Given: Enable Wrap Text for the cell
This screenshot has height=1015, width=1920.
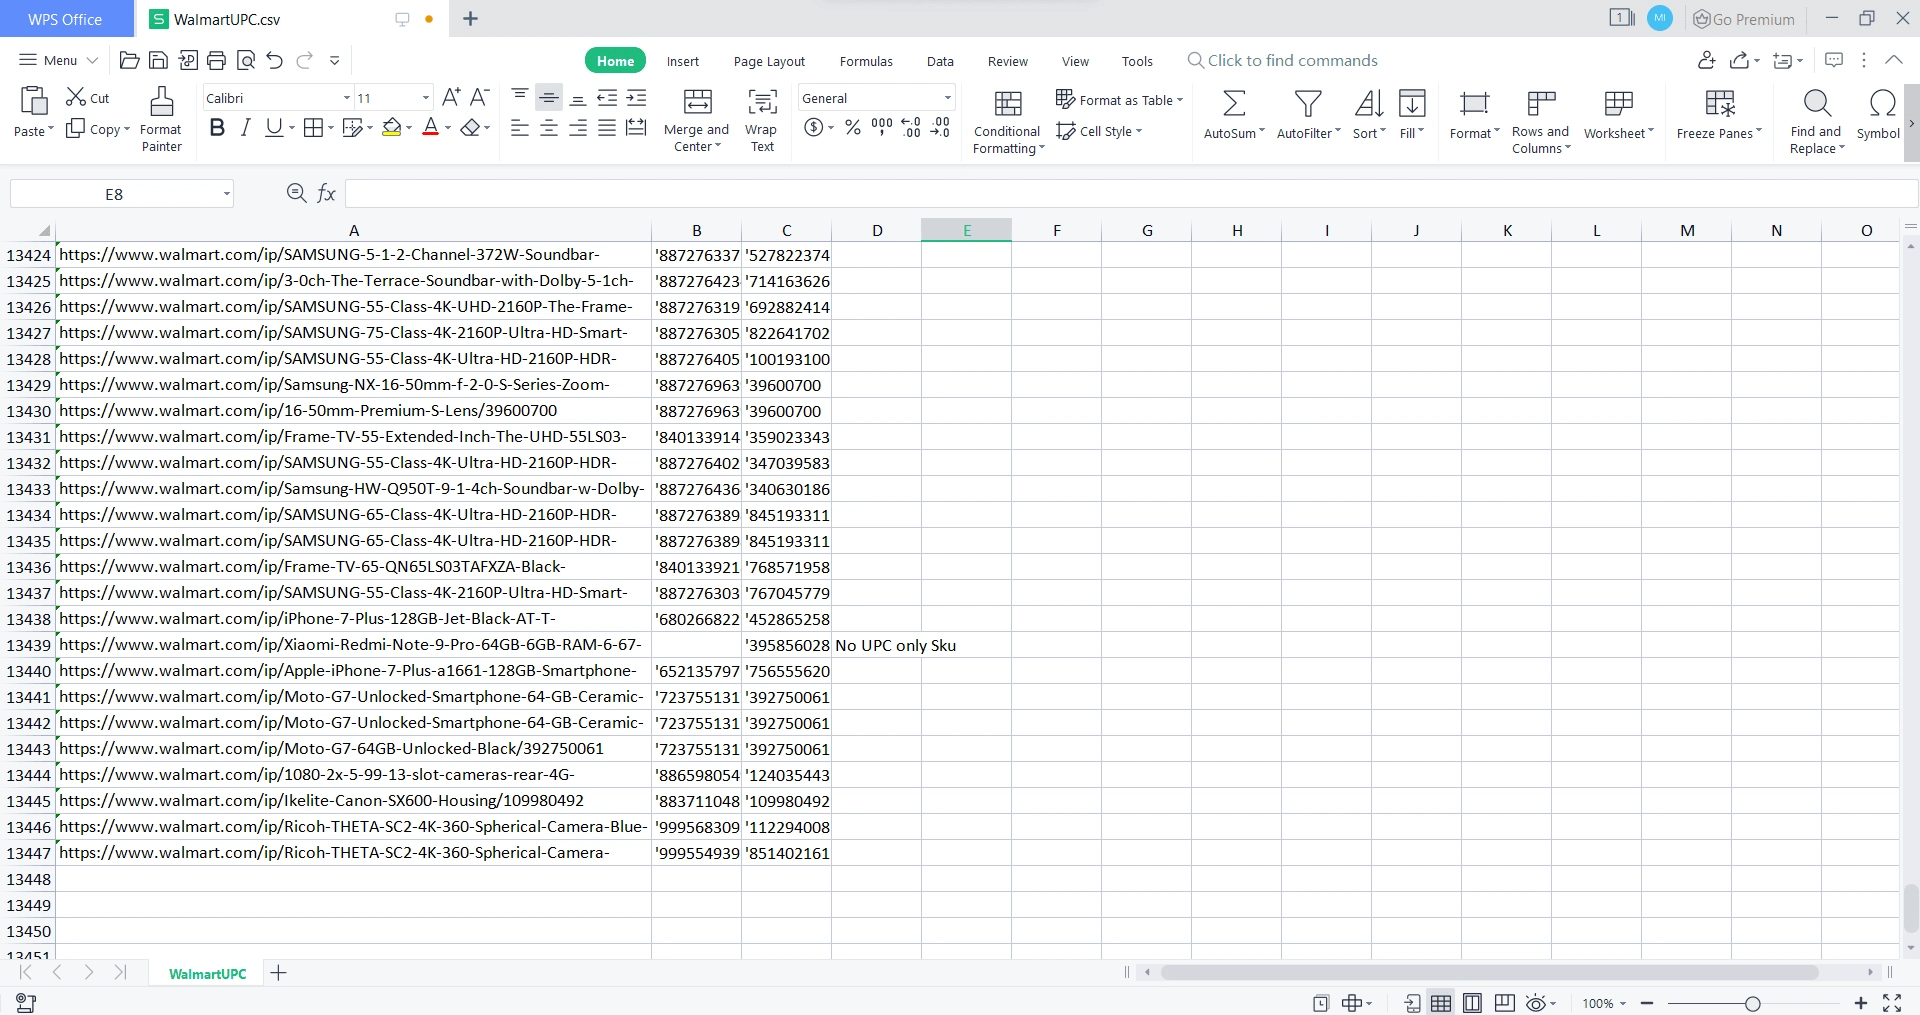Looking at the screenshot, I should coord(761,119).
